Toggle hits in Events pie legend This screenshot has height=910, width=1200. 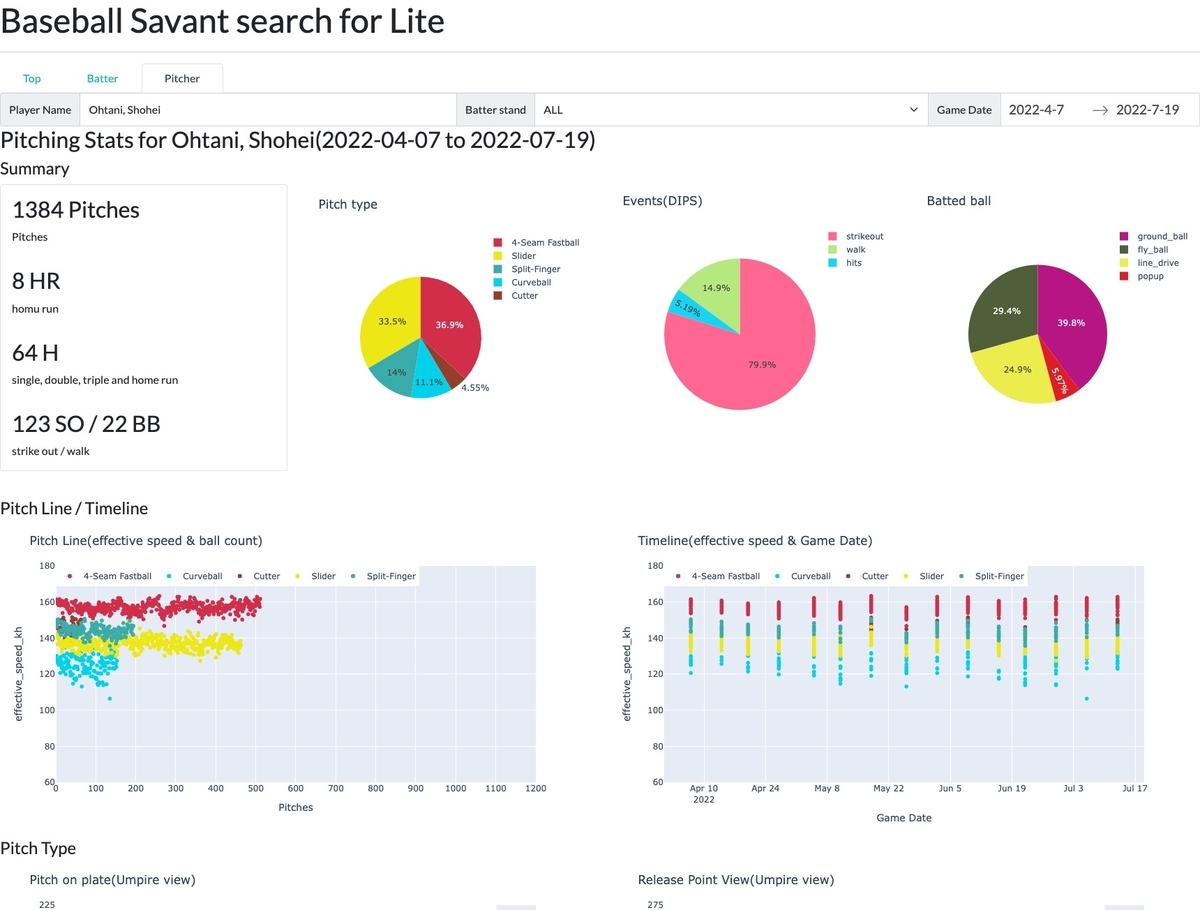click(x=844, y=263)
